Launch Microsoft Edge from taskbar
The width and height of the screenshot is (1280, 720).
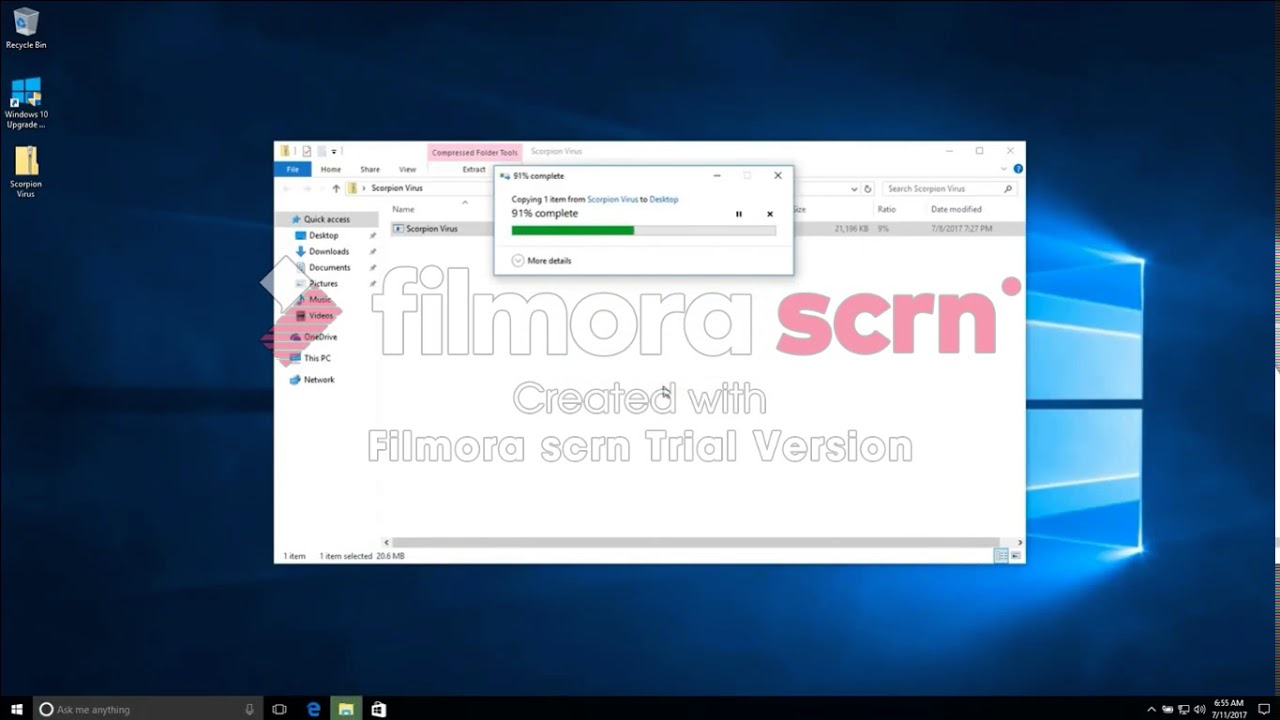coord(313,709)
